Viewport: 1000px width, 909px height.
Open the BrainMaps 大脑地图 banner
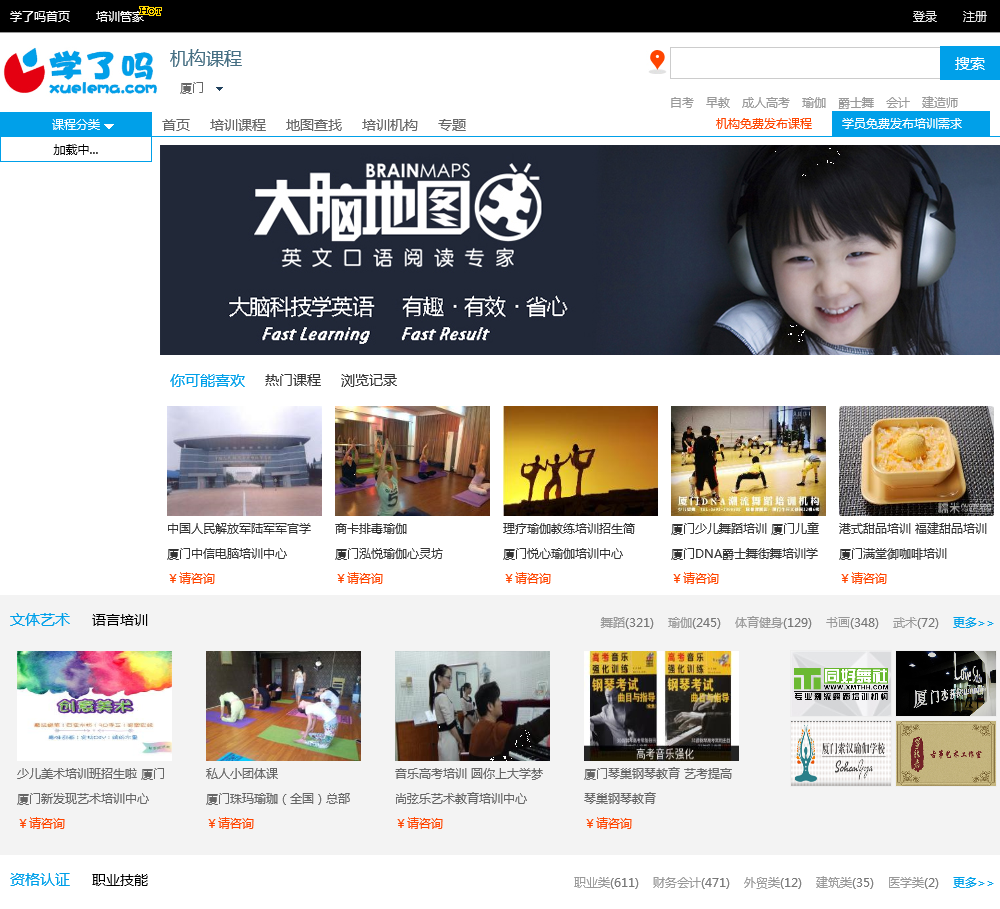click(x=580, y=250)
